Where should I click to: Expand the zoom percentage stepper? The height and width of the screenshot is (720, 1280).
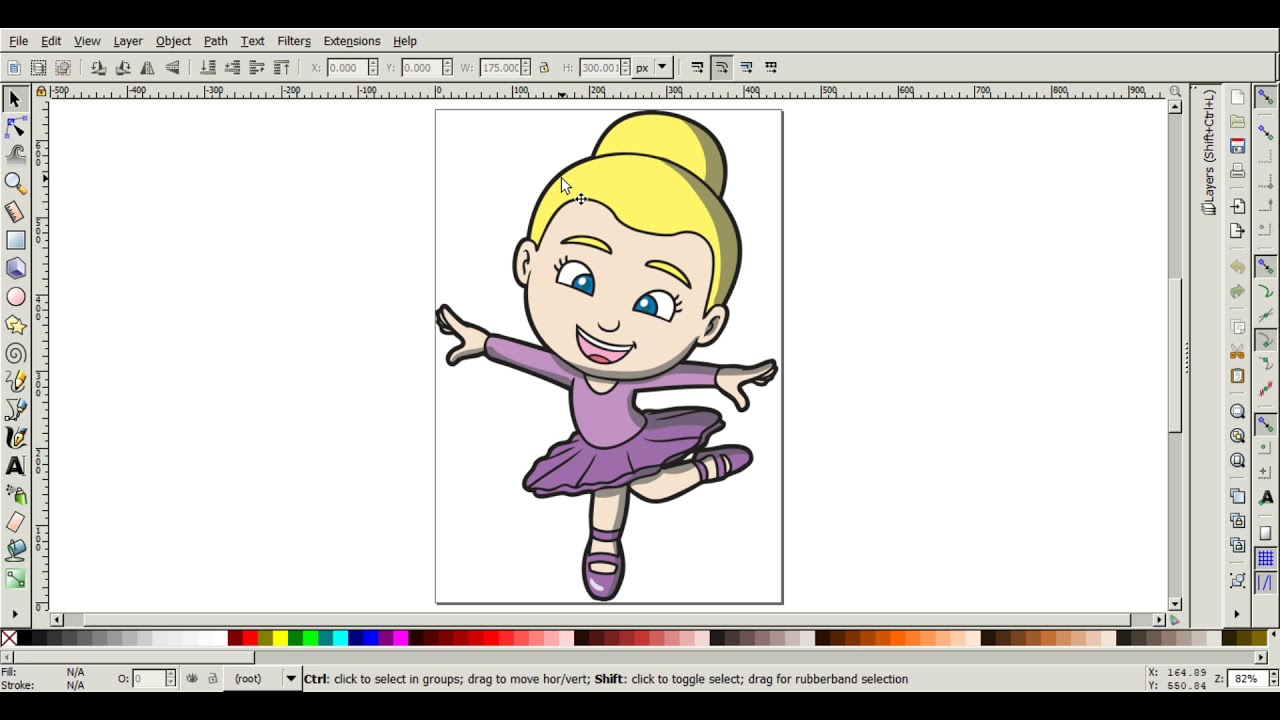(x=1274, y=679)
